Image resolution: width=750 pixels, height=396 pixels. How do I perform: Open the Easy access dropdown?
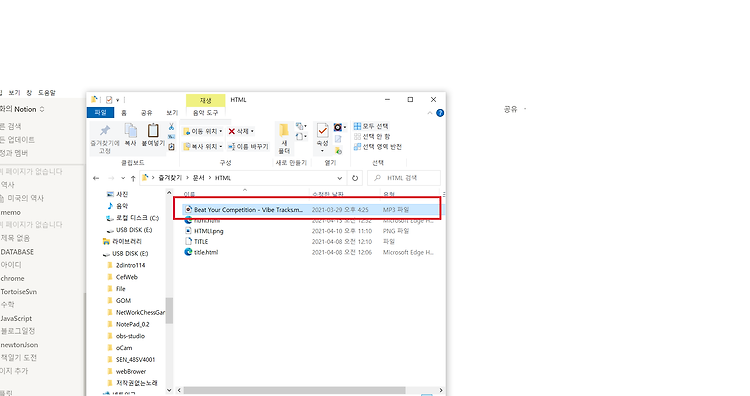[301, 137]
